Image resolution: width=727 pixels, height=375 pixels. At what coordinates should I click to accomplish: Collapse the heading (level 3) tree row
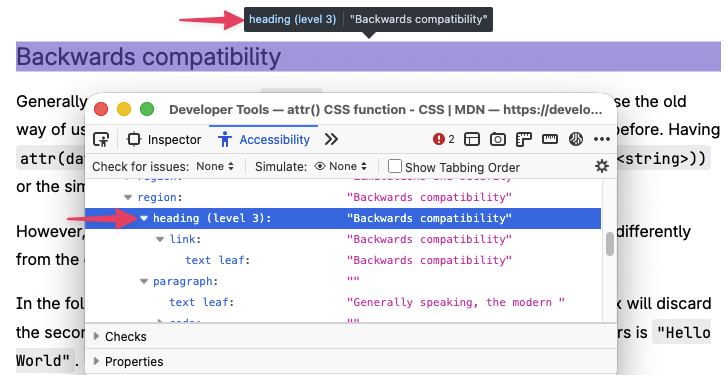point(144,218)
